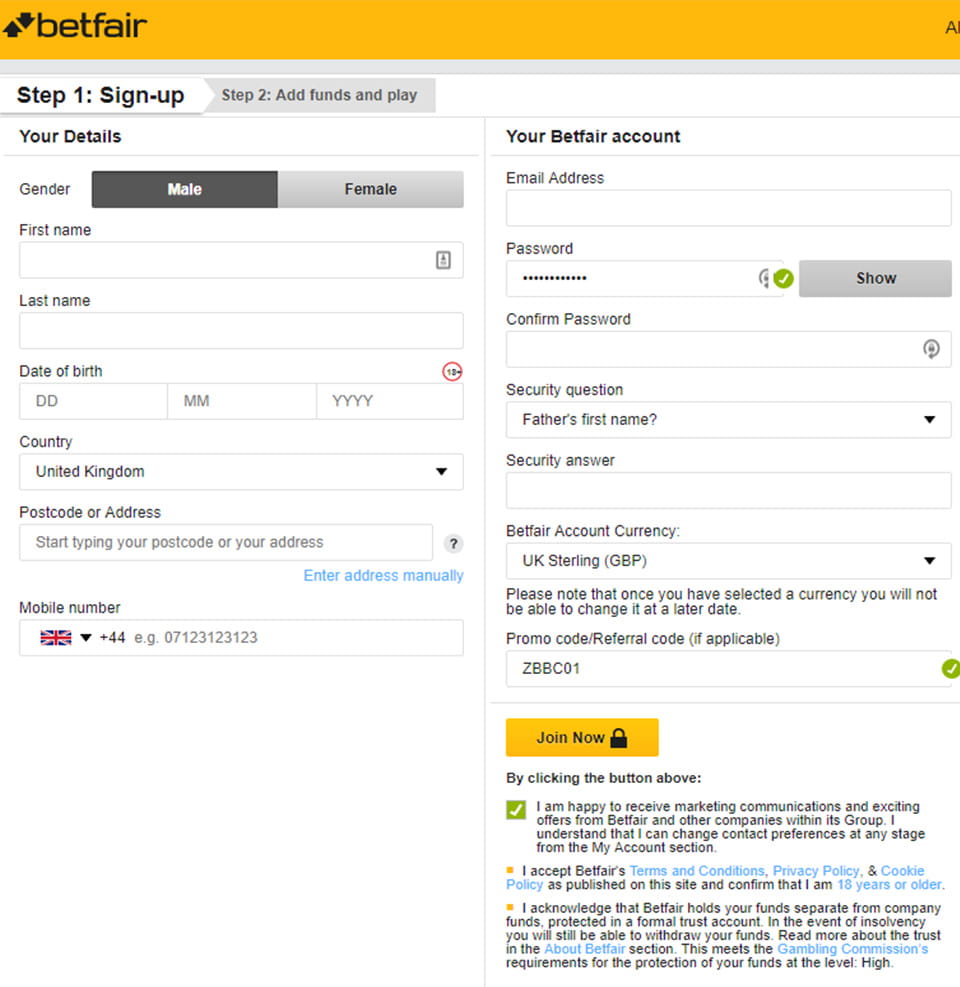Click the green check icon beside promo code

[x=951, y=668]
